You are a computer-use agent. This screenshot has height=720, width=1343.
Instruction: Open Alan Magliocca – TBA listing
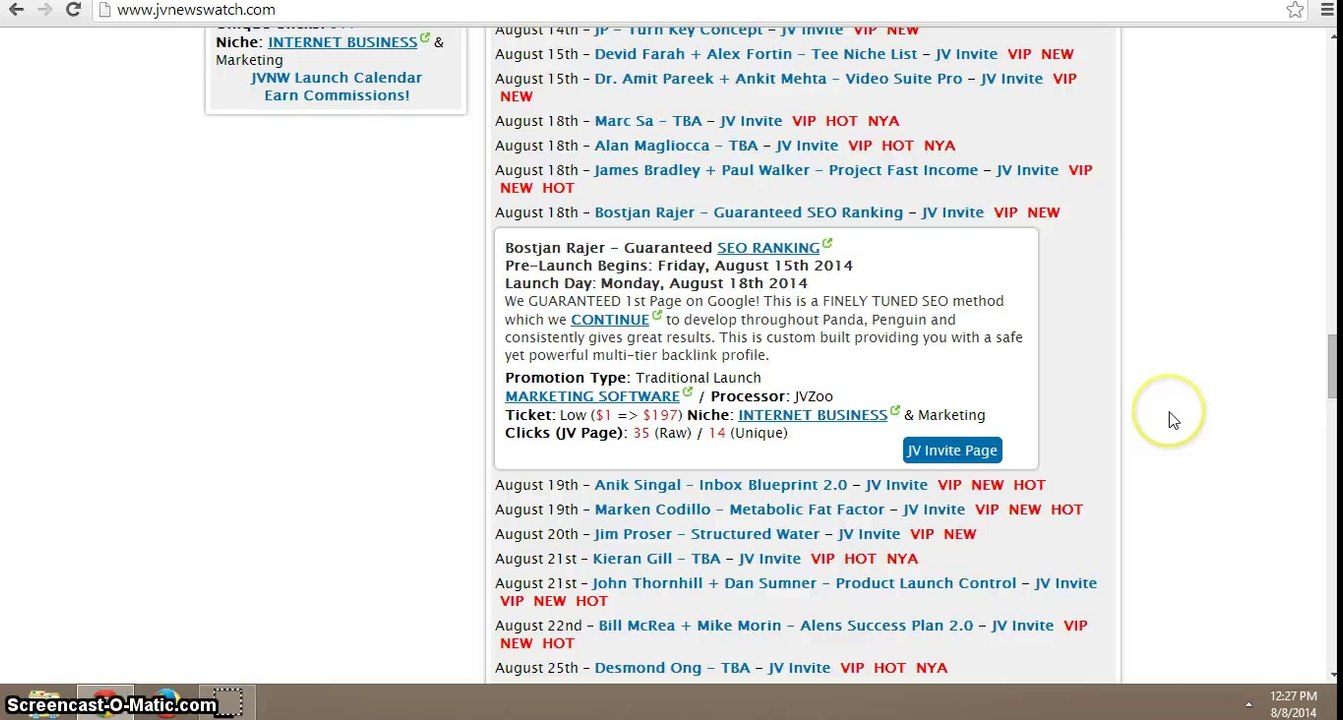click(x=677, y=146)
